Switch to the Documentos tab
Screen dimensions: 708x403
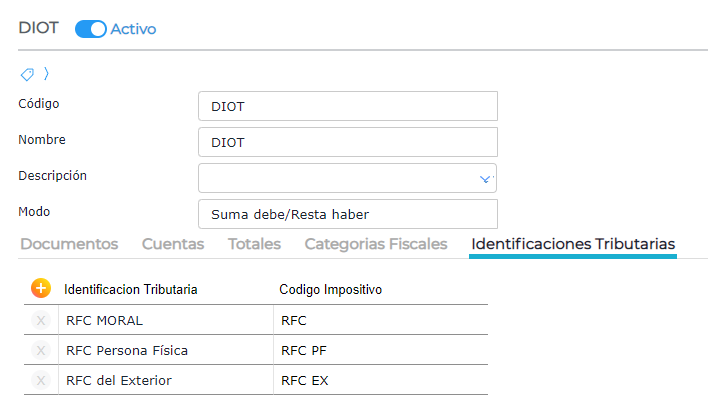click(x=69, y=244)
